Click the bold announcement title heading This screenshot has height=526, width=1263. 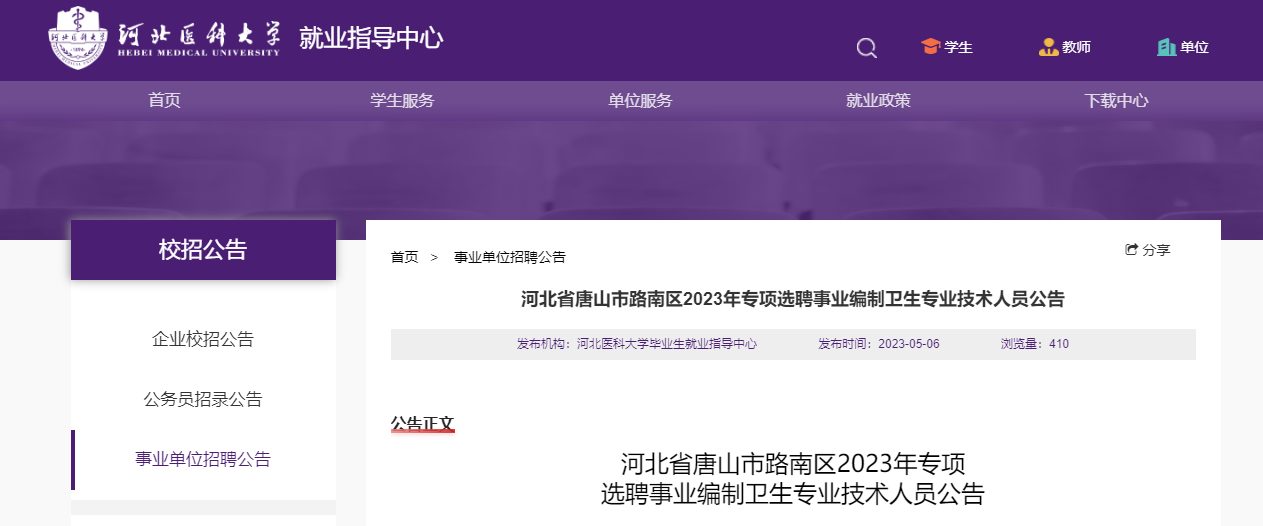[x=793, y=298]
